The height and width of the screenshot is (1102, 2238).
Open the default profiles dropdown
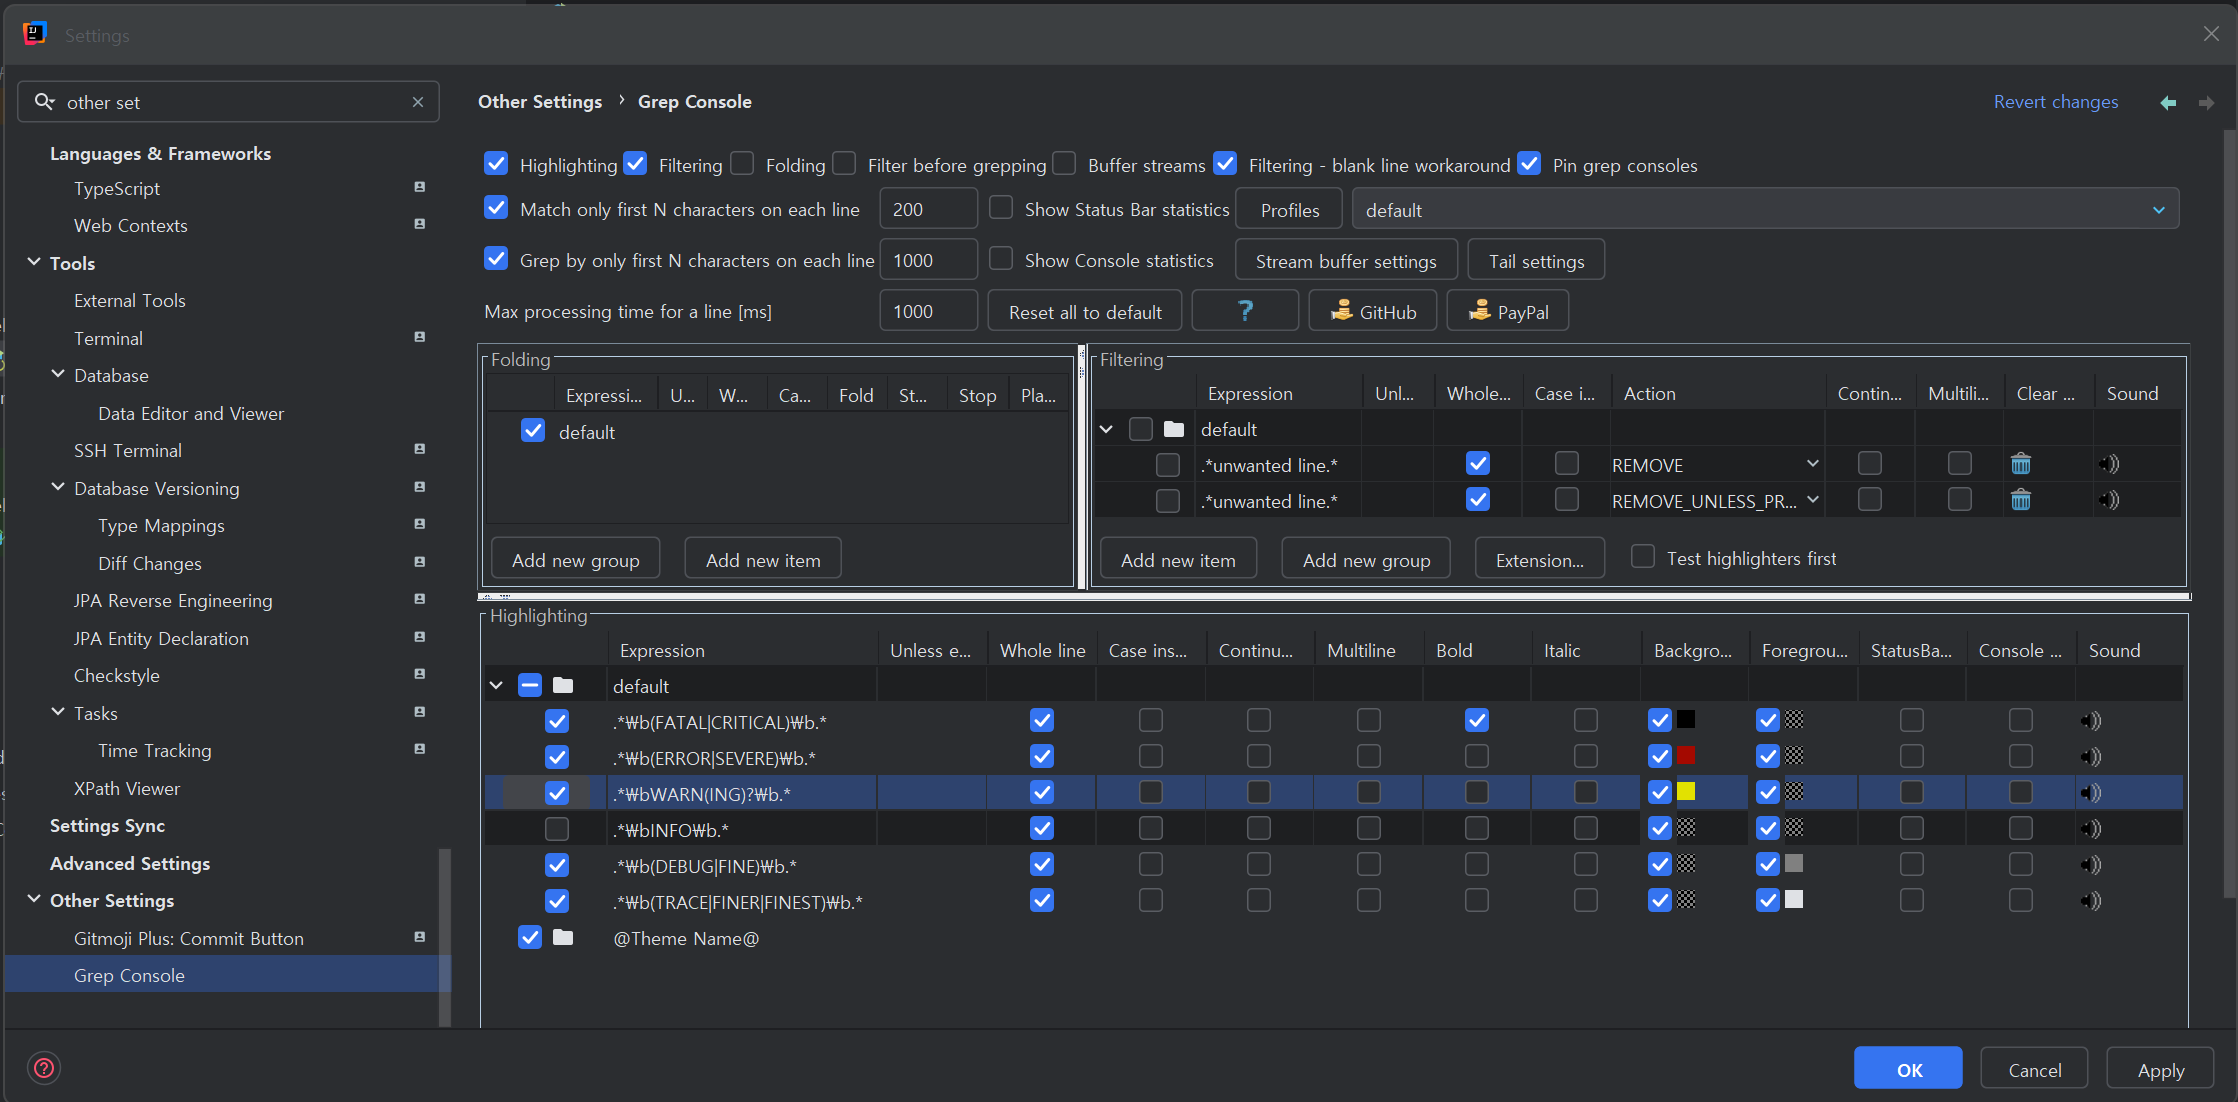tap(1765, 210)
